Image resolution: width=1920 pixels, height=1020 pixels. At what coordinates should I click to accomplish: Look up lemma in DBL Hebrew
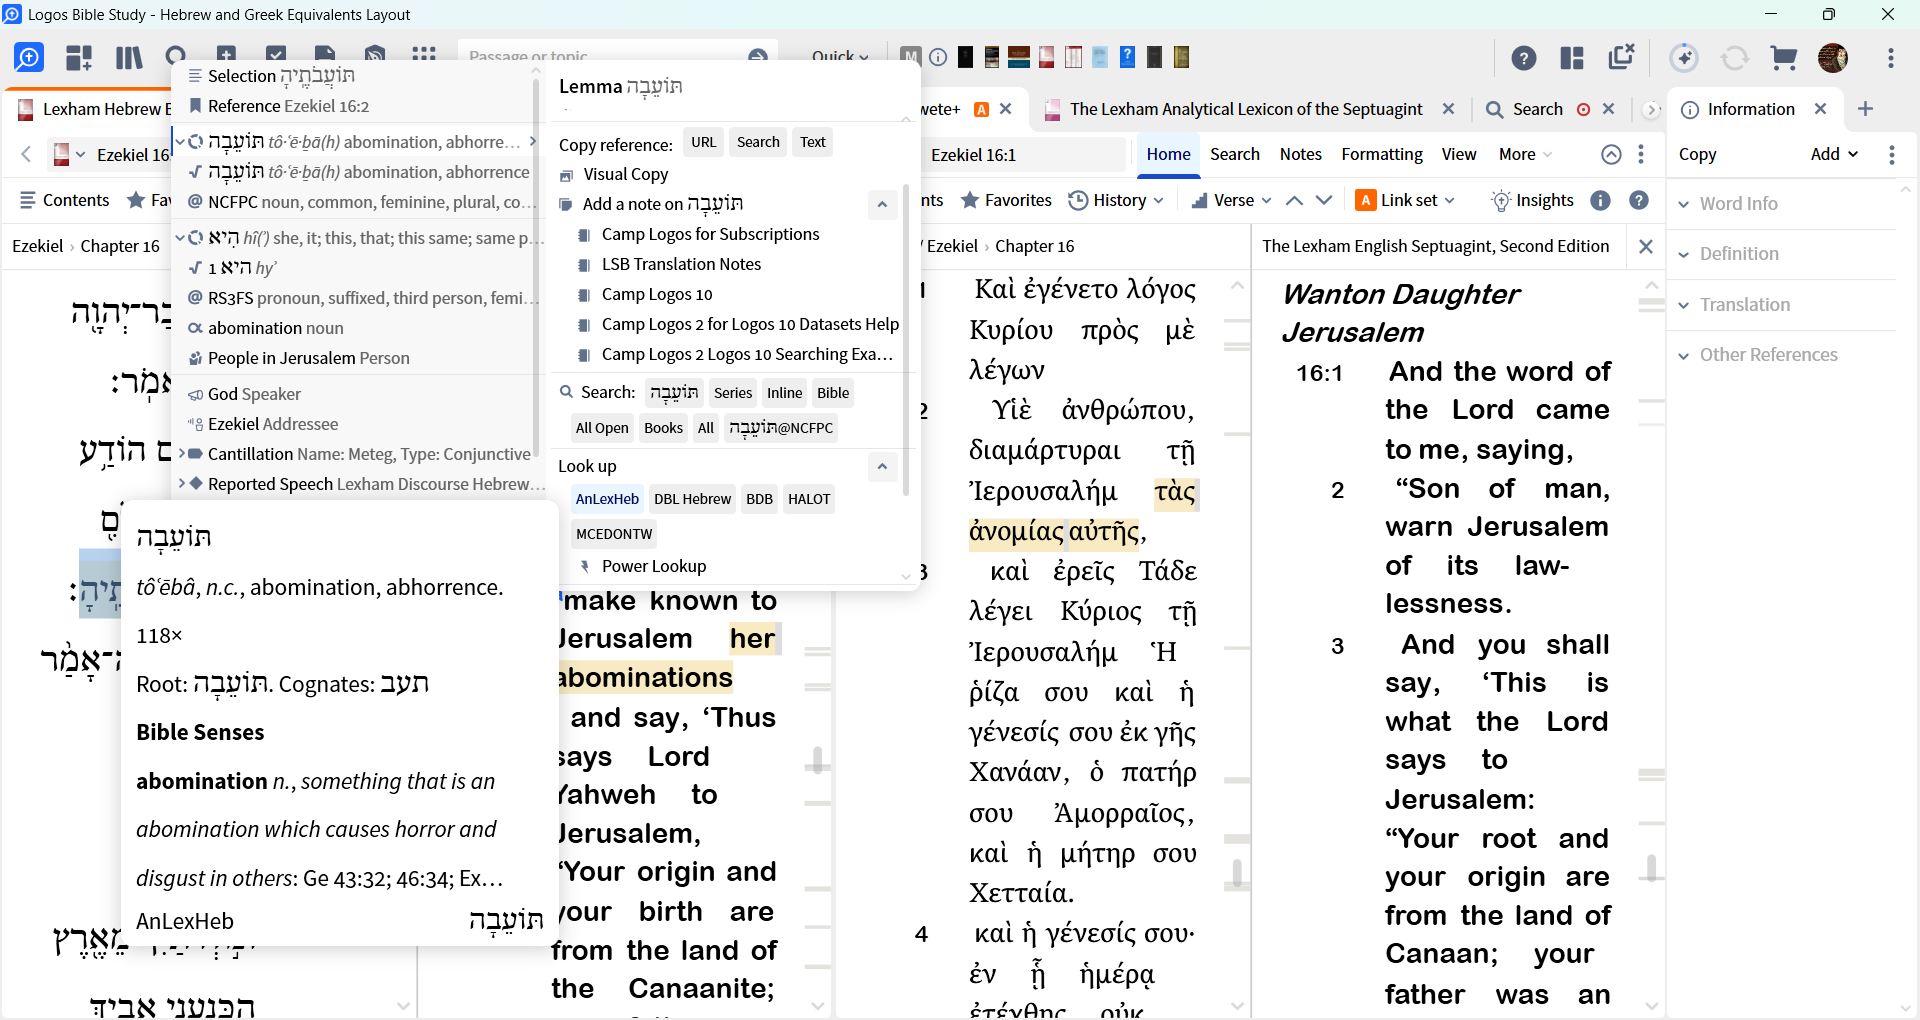point(693,499)
